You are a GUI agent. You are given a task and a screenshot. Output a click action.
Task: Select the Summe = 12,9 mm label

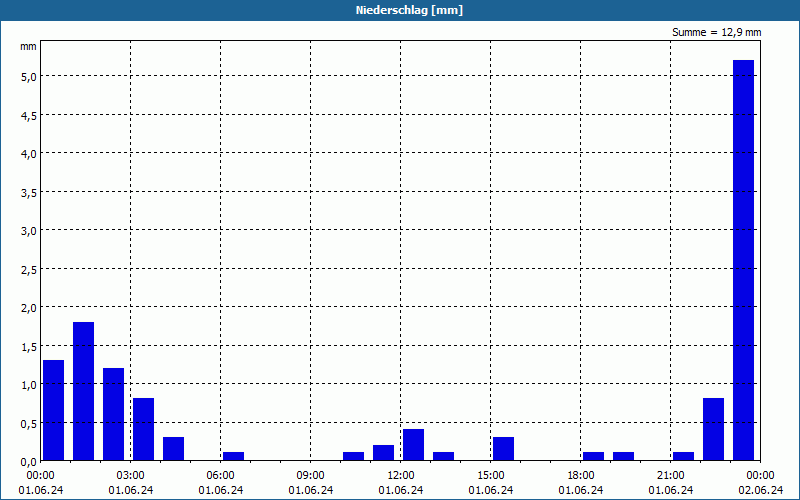[x=716, y=32]
